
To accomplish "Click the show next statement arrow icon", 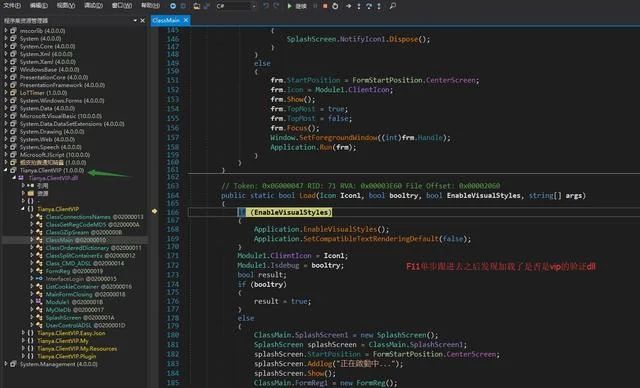I will click(348, 6).
